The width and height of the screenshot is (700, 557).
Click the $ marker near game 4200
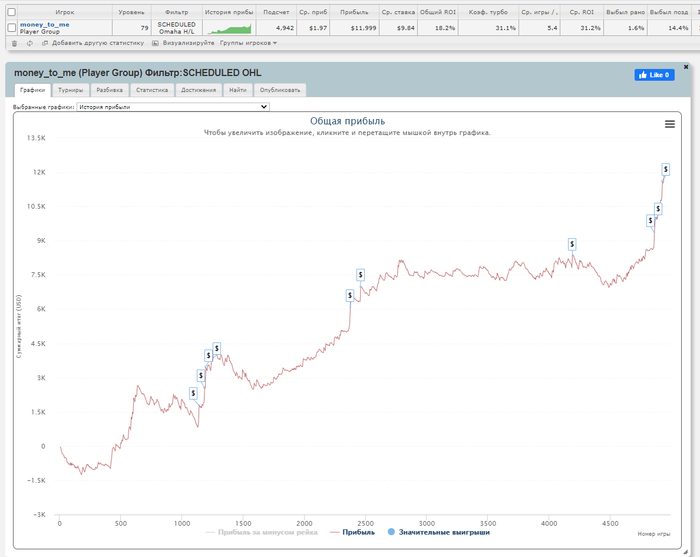[572, 244]
